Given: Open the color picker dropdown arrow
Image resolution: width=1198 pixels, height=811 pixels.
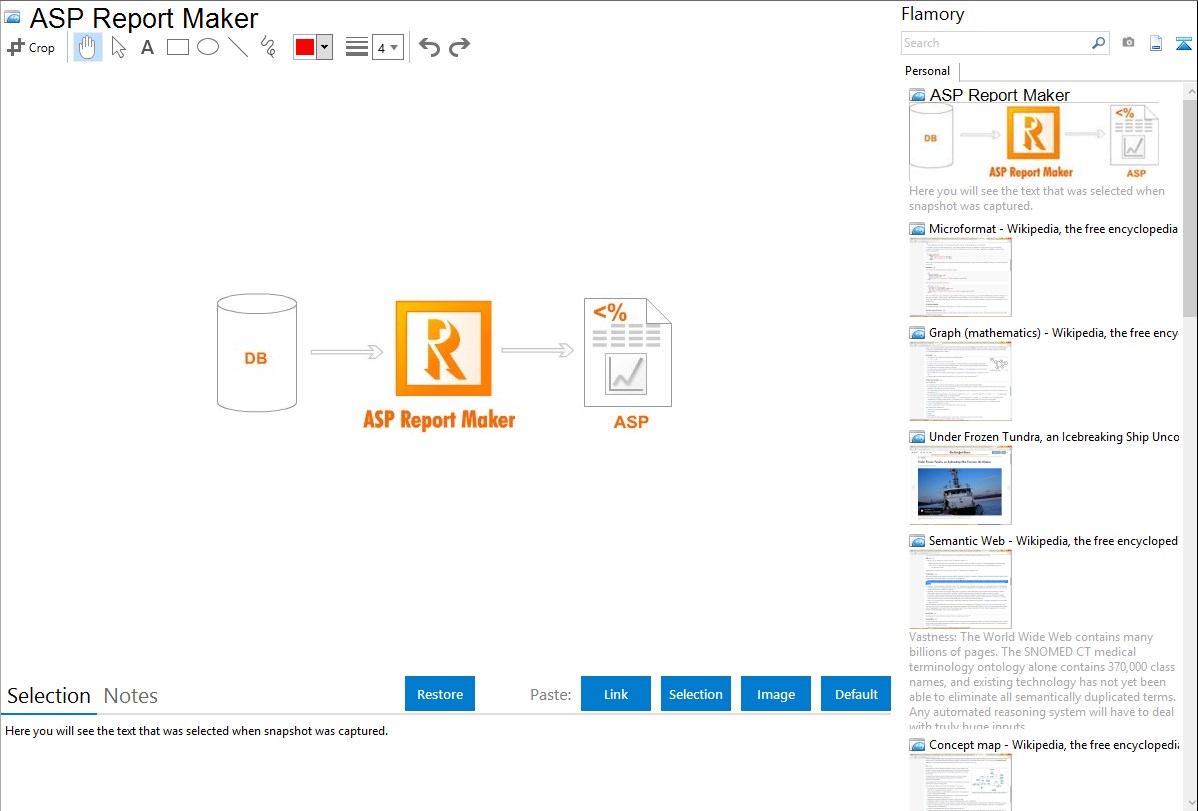Looking at the screenshot, I should pos(325,47).
